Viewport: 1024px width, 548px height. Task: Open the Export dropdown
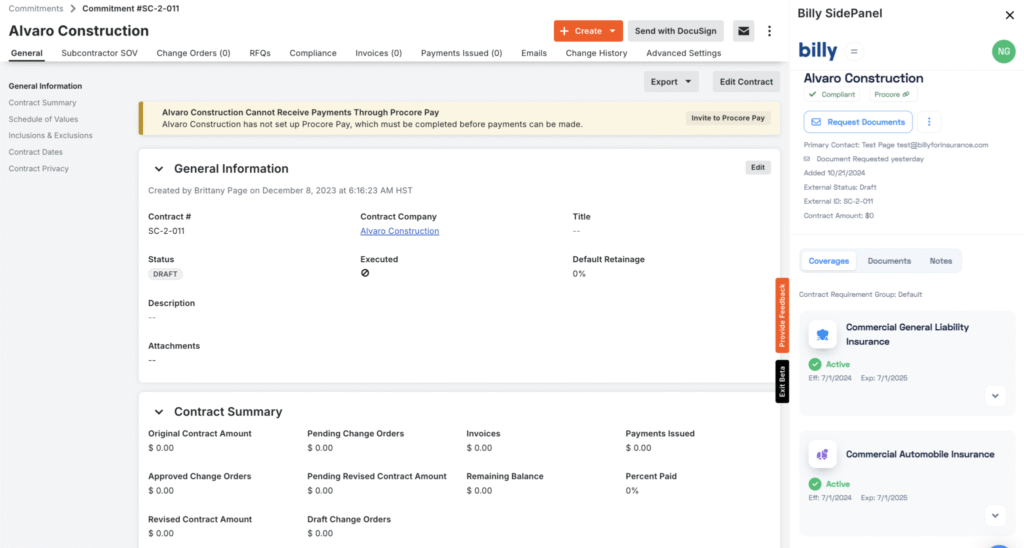click(x=675, y=82)
